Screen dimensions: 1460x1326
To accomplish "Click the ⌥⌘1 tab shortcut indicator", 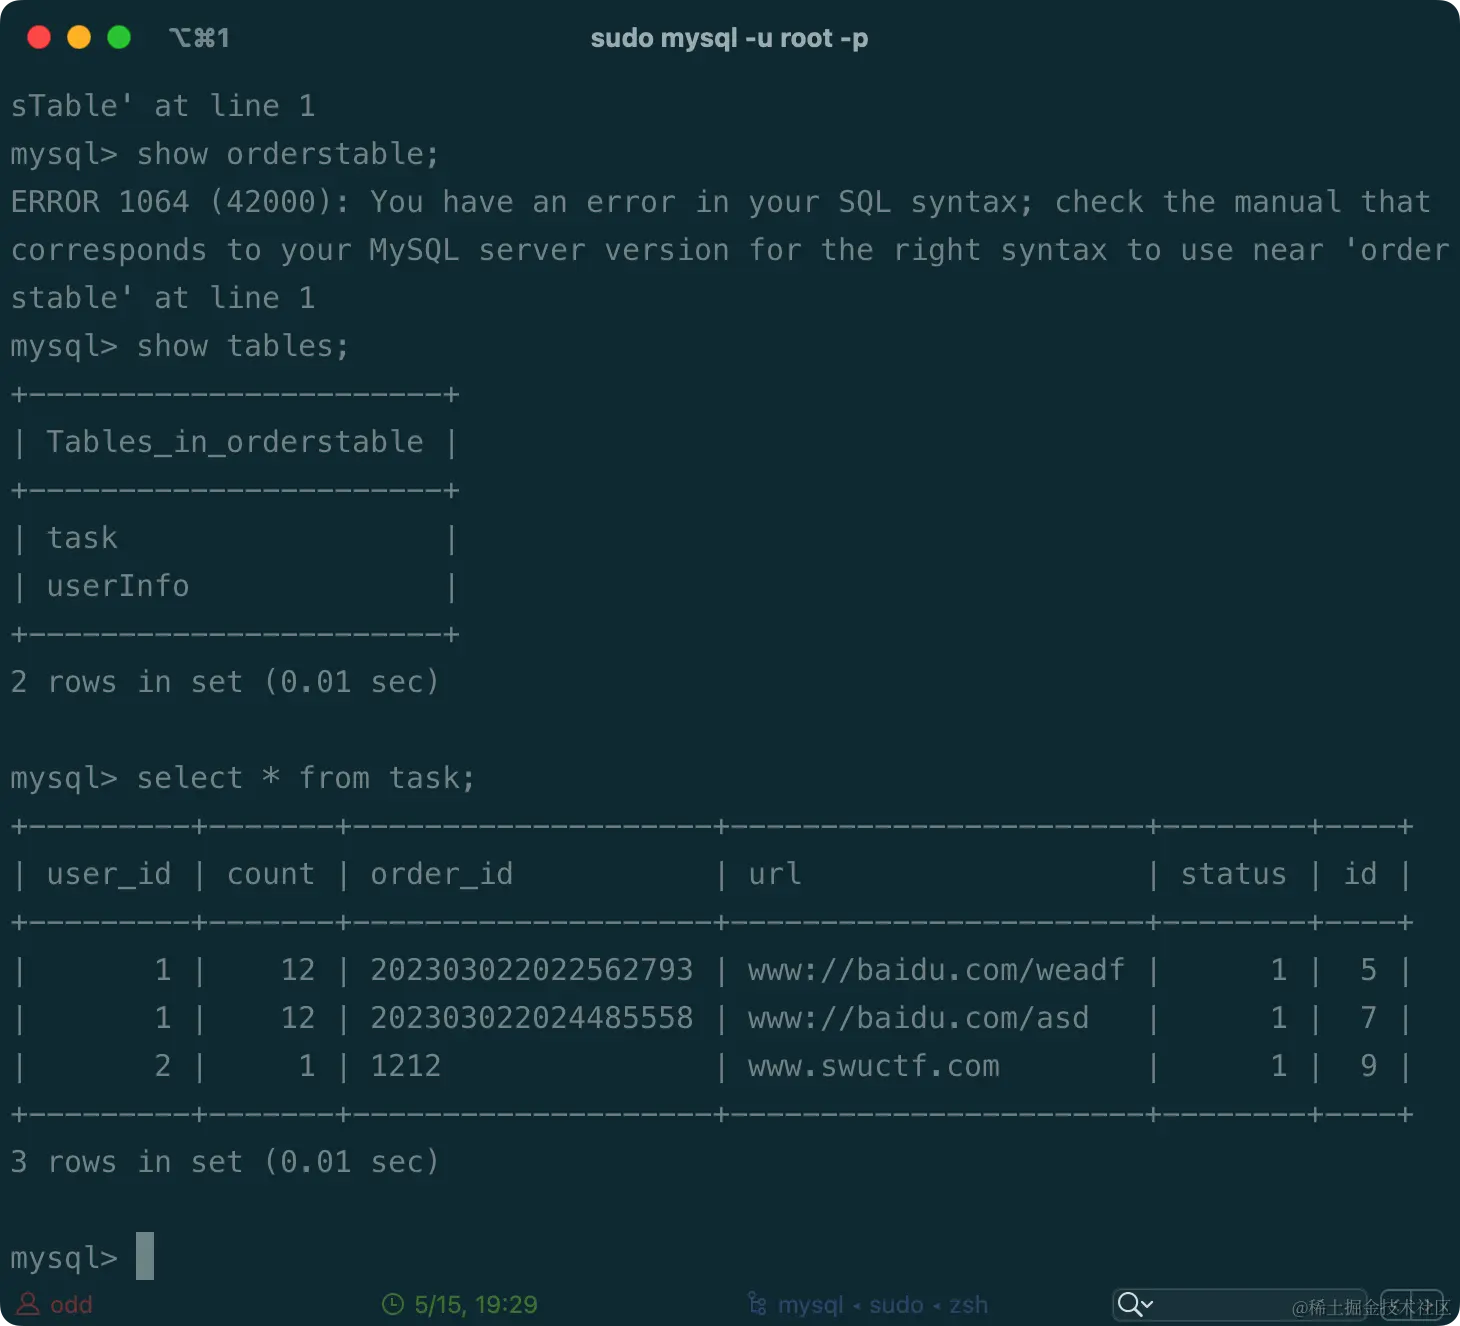I will pyautogui.click(x=198, y=37).
